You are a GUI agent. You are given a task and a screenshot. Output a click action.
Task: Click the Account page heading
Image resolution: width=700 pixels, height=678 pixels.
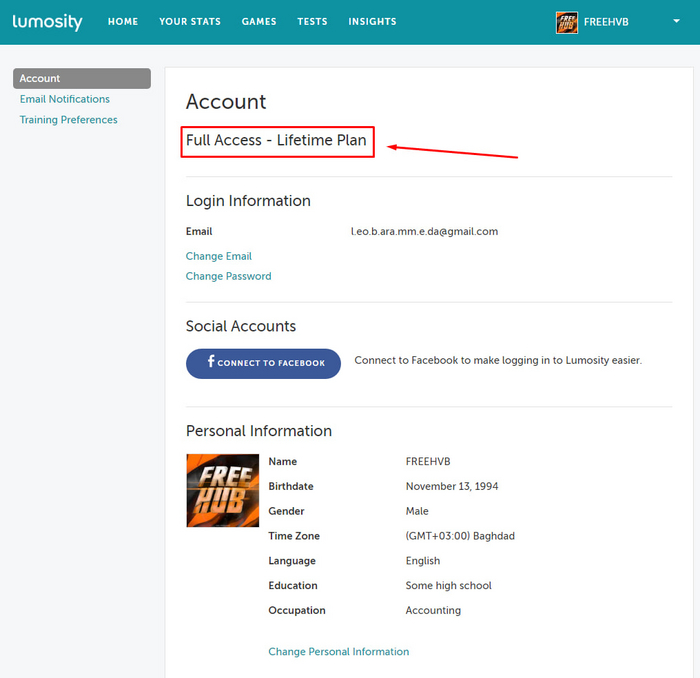[226, 102]
